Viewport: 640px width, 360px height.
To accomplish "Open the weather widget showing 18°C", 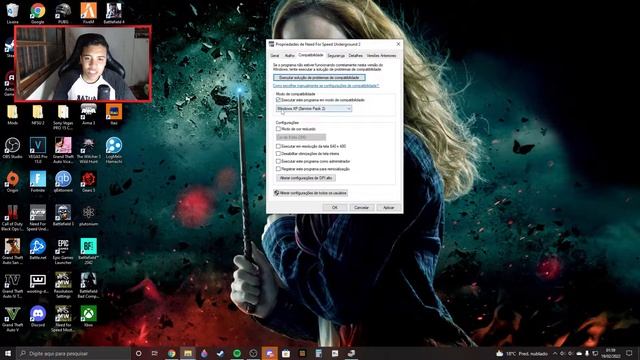I will pyautogui.click(x=522, y=353).
